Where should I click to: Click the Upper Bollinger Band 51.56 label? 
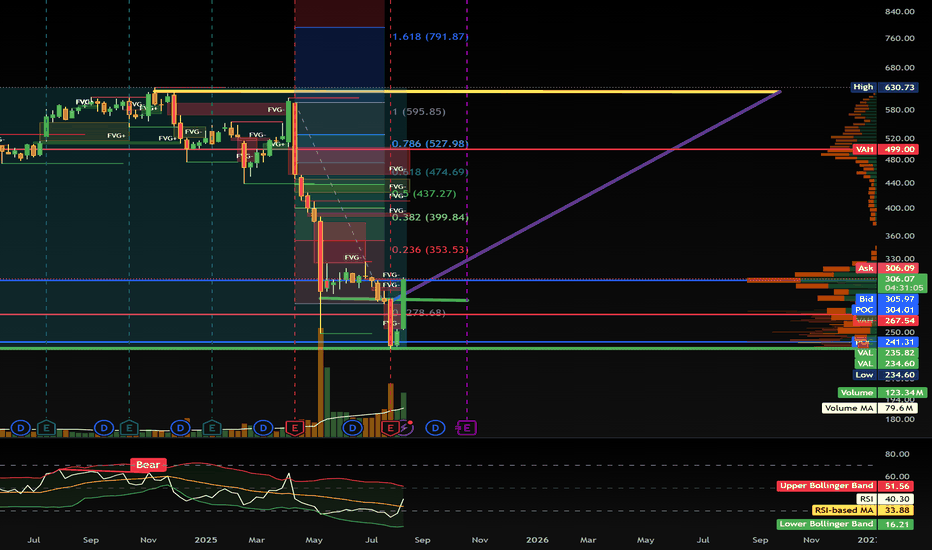pyautogui.click(x=845, y=486)
